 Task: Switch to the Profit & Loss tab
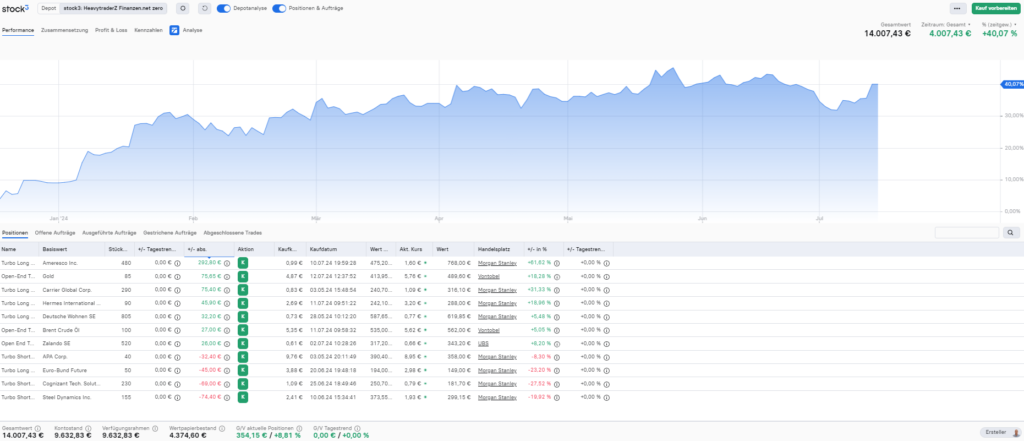(111, 30)
